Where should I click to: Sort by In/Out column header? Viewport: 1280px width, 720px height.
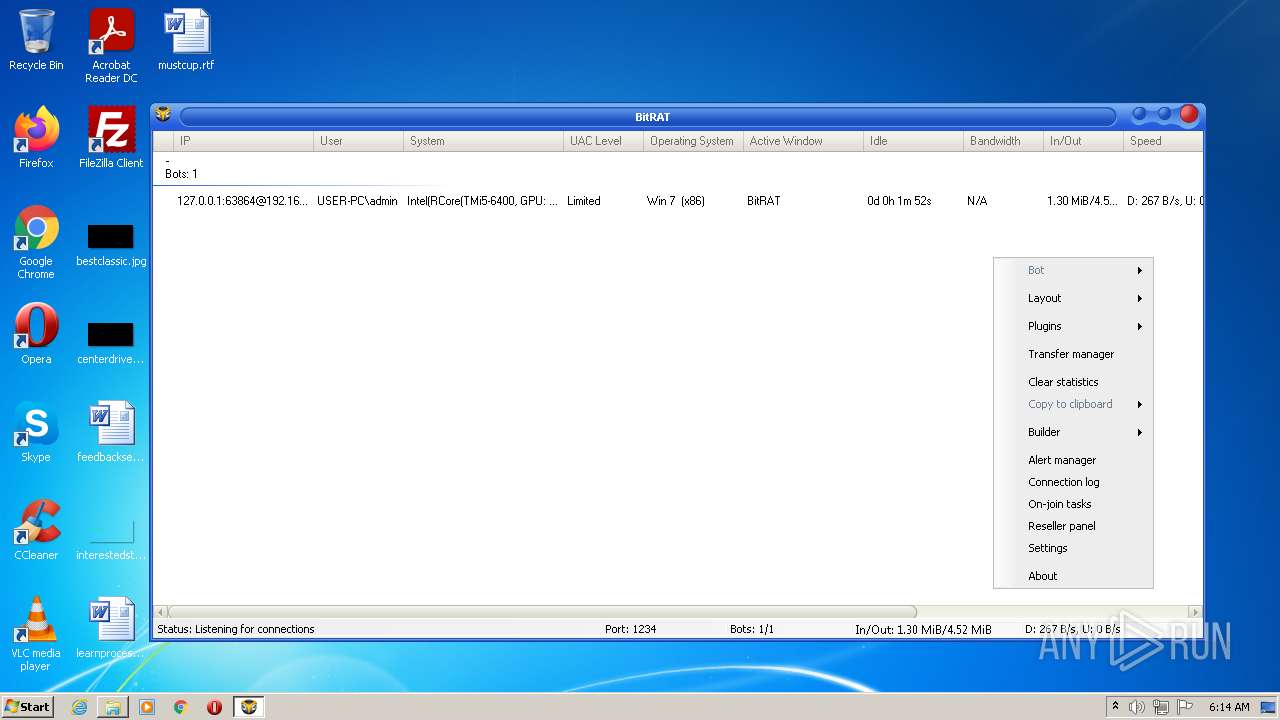point(1083,141)
